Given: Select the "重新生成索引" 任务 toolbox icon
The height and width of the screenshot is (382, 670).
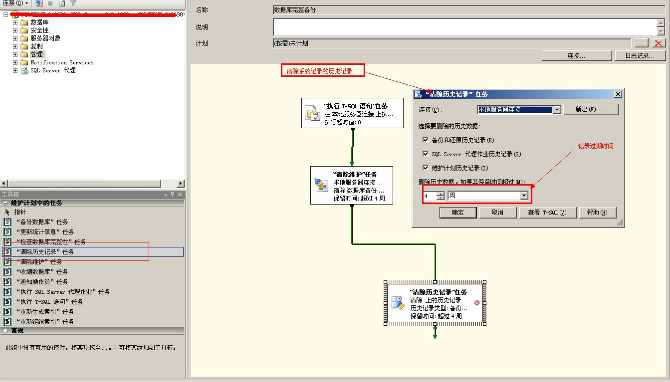Looking at the screenshot, I should pyautogui.click(x=7, y=311).
